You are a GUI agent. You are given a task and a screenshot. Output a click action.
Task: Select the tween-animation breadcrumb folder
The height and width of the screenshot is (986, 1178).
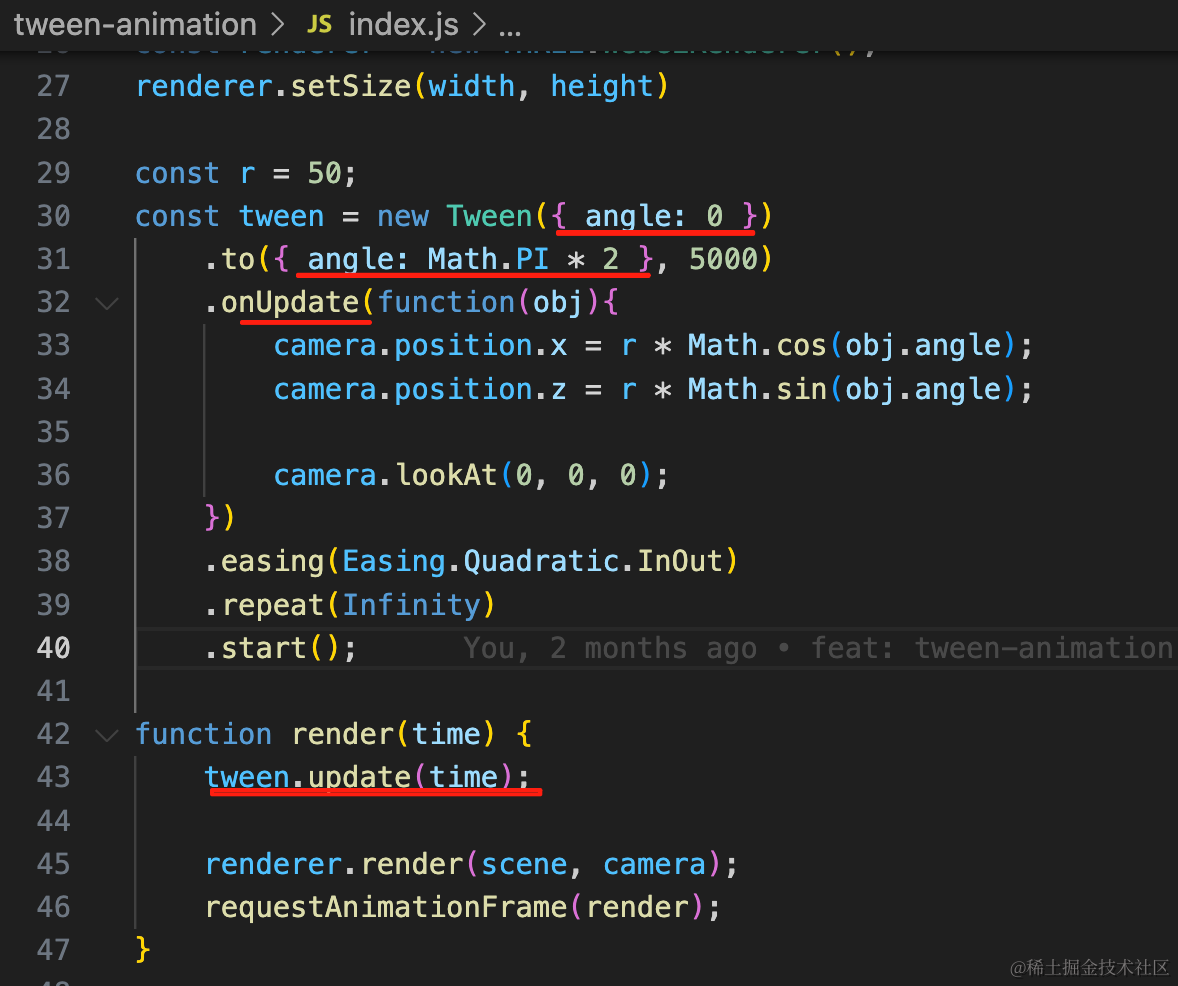pyautogui.click(x=135, y=25)
